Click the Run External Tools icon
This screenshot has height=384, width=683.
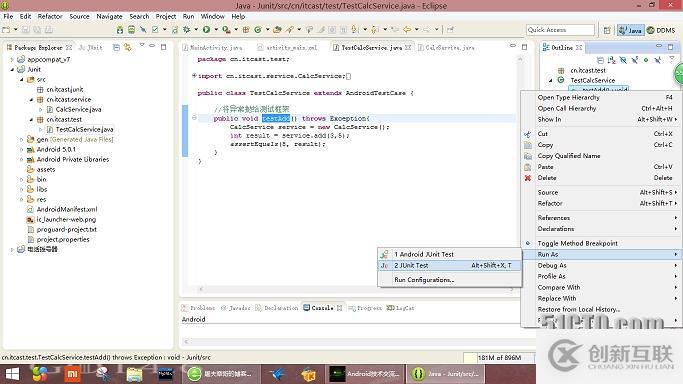(226, 30)
